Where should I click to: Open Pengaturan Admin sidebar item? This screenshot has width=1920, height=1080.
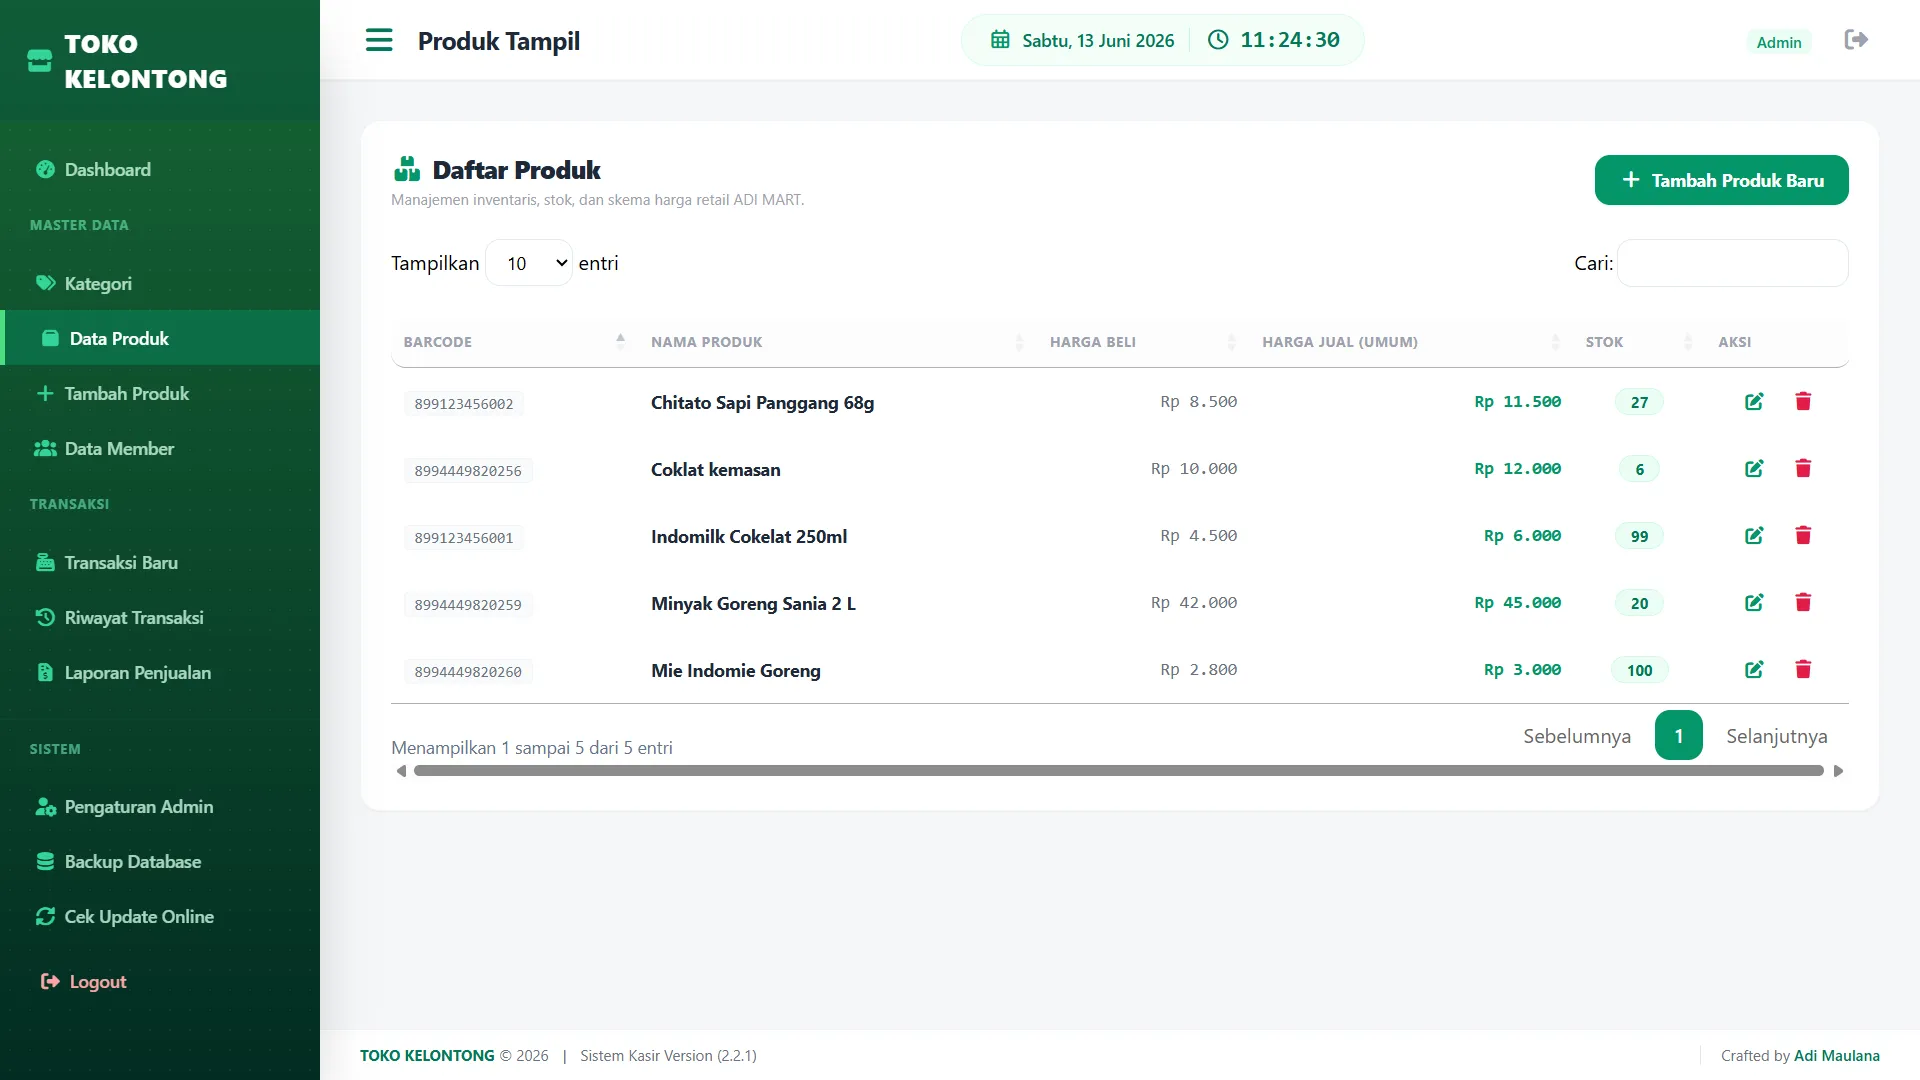(x=160, y=807)
